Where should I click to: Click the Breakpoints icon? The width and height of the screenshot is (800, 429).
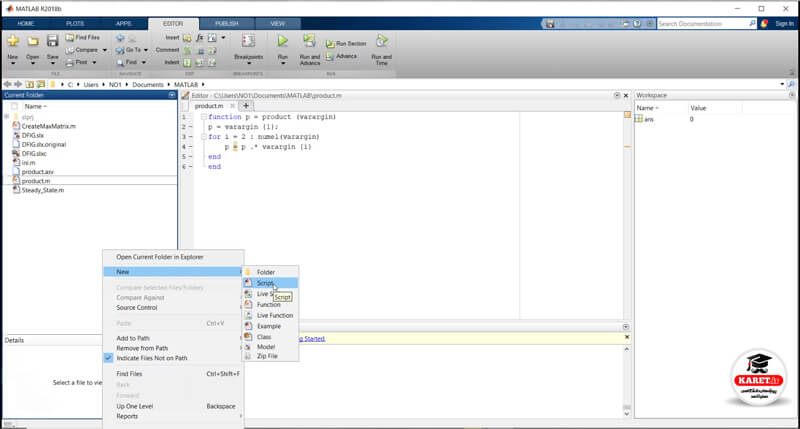click(x=248, y=41)
